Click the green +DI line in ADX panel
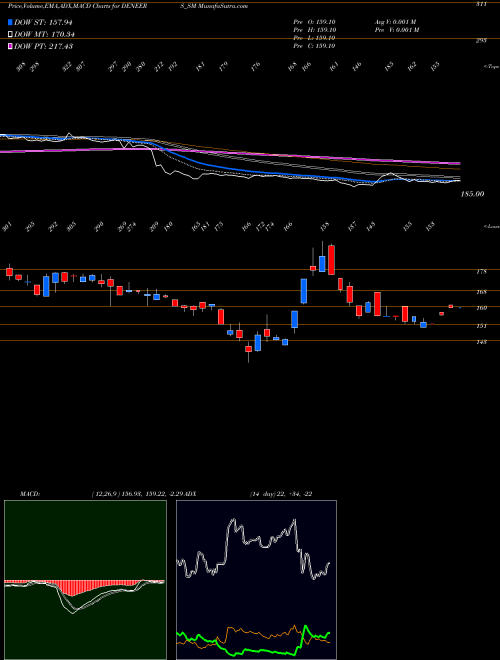Viewport: 500px width, 660px height. (253, 651)
